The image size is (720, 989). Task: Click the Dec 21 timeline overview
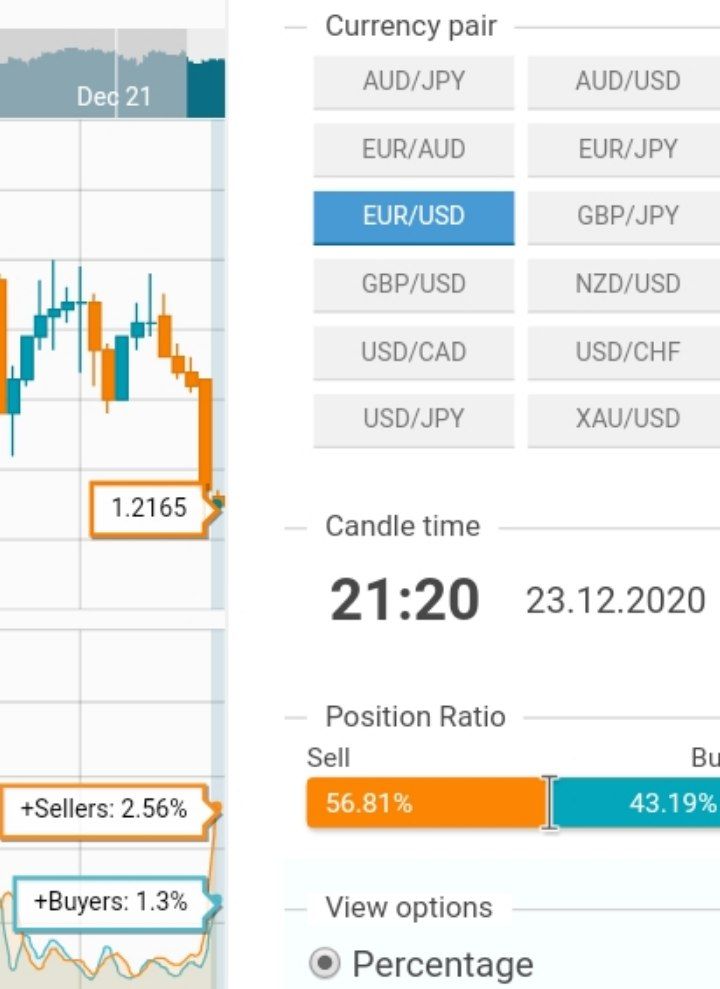[x=113, y=97]
